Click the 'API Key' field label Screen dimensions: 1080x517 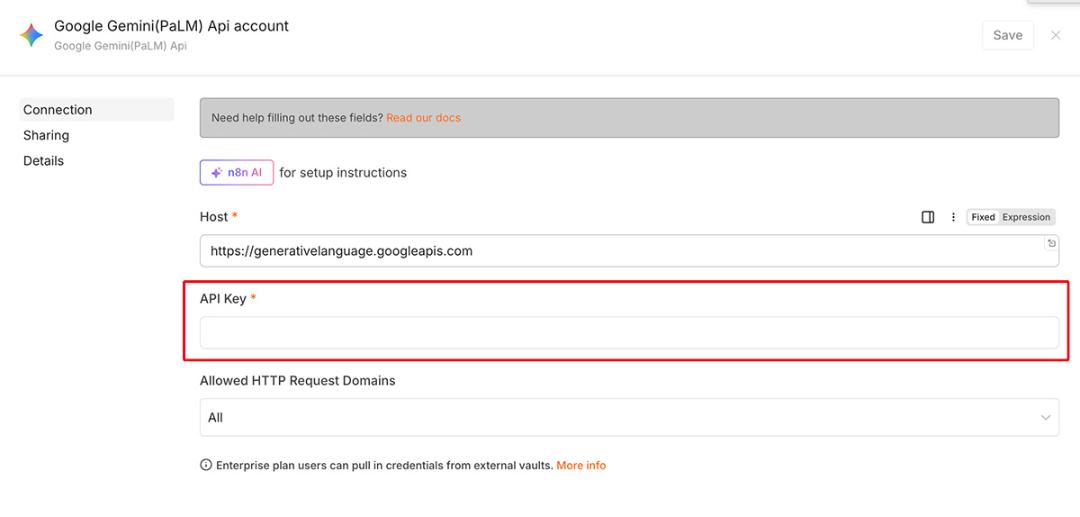coord(223,299)
